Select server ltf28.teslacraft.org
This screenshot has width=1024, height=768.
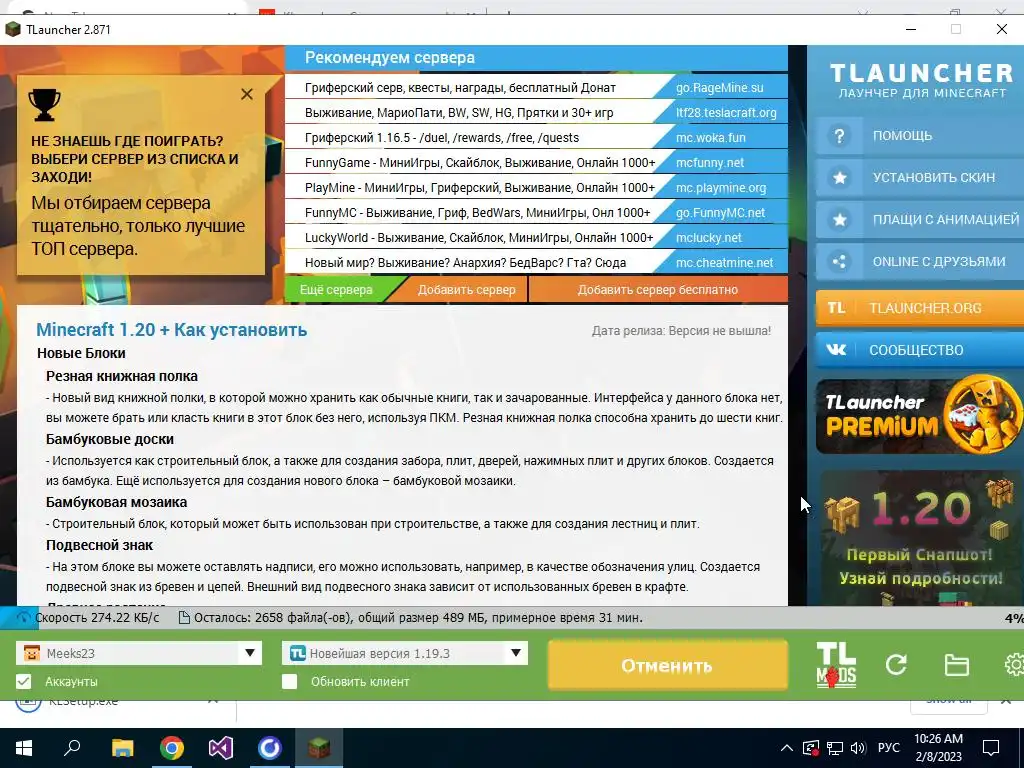[x=726, y=112]
